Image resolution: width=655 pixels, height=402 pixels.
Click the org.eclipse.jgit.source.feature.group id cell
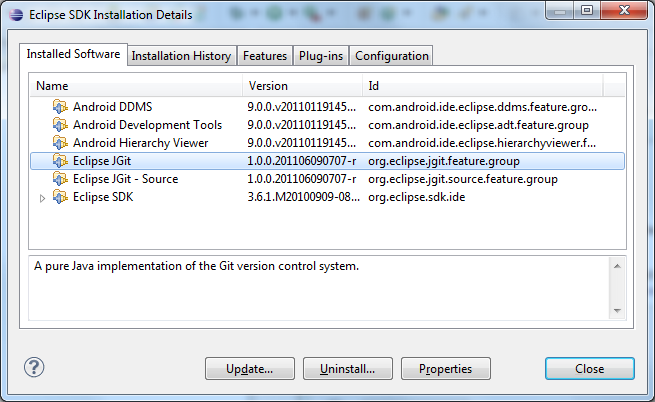click(463, 179)
